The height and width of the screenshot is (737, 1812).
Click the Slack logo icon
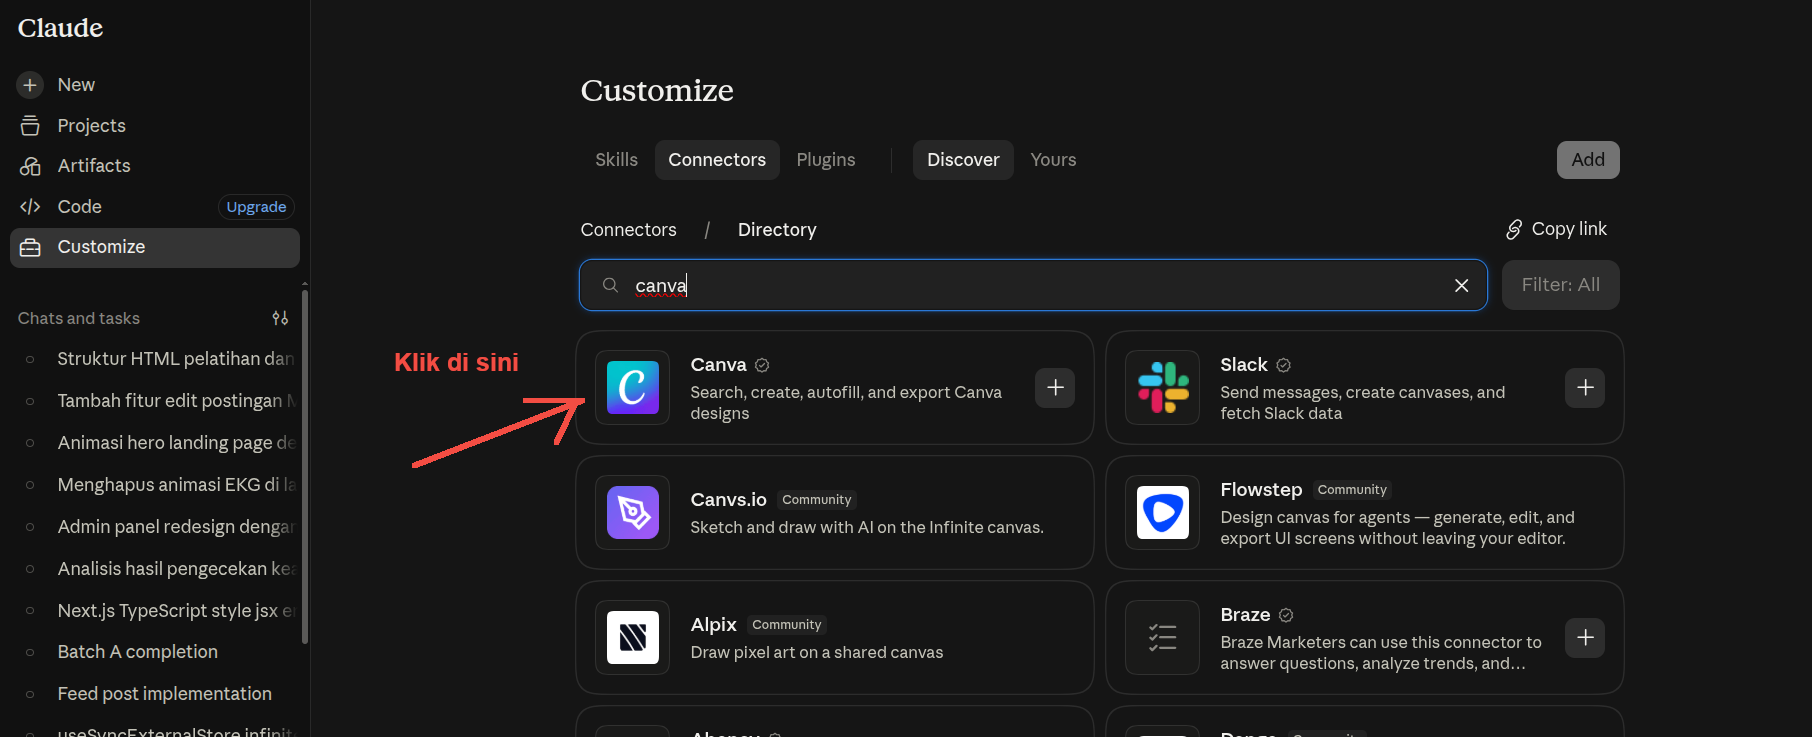pos(1163,388)
